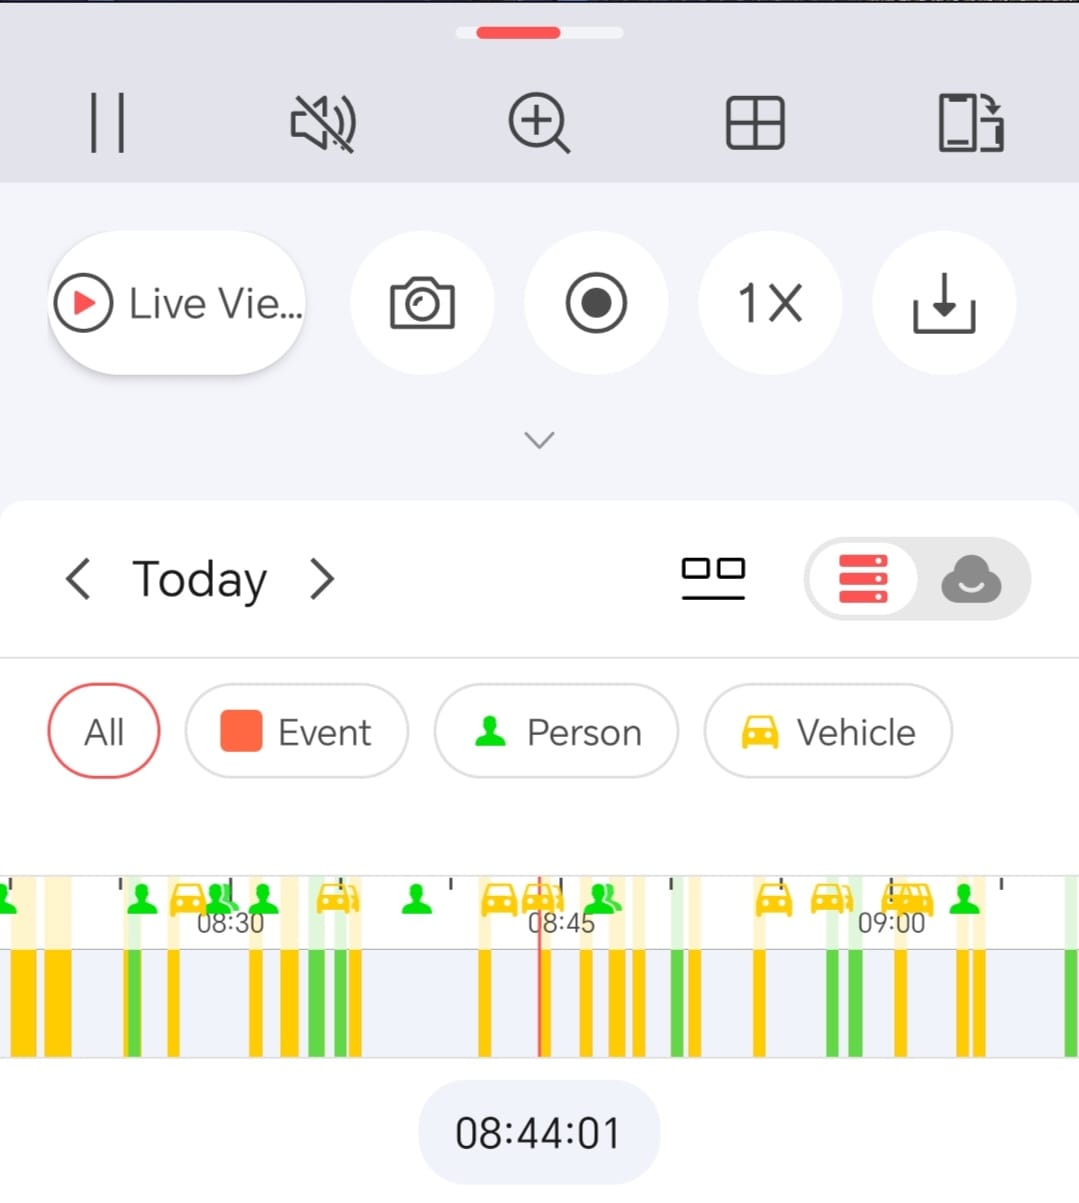Change the 1X playback speed

[x=770, y=303]
